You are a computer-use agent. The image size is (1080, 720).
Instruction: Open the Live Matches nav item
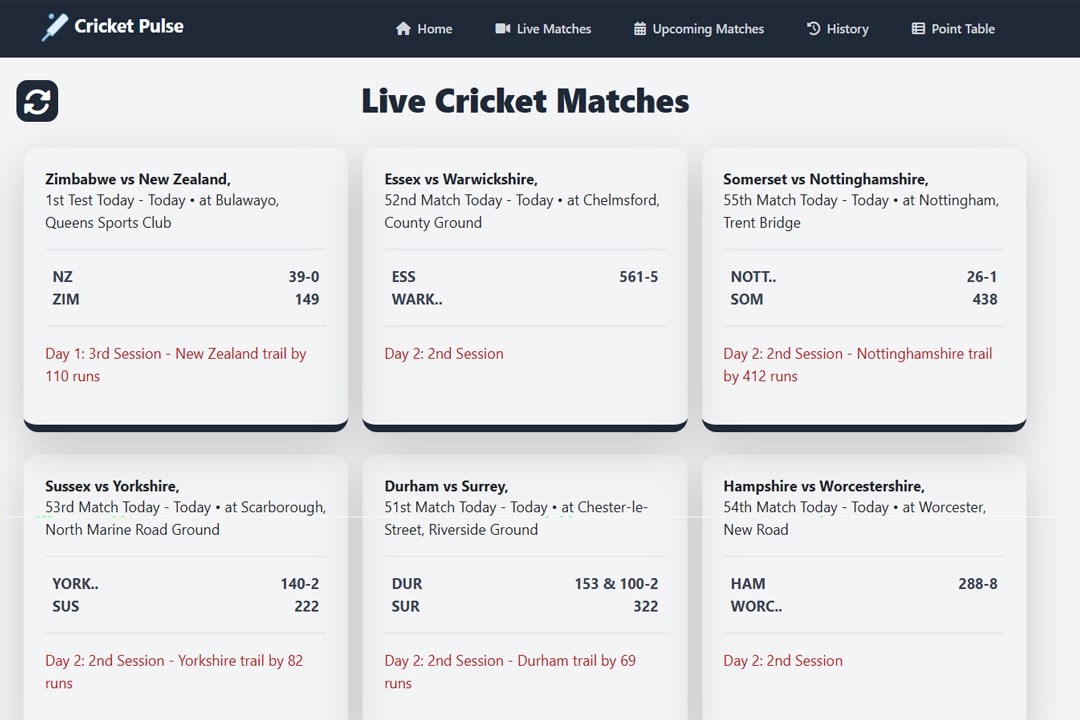[x=543, y=29]
